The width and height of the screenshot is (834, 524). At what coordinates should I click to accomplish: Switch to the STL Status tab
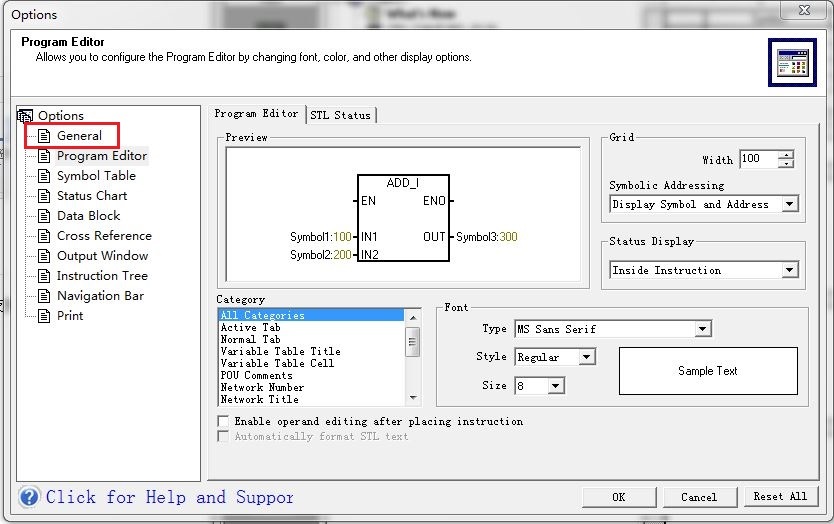pos(340,115)
